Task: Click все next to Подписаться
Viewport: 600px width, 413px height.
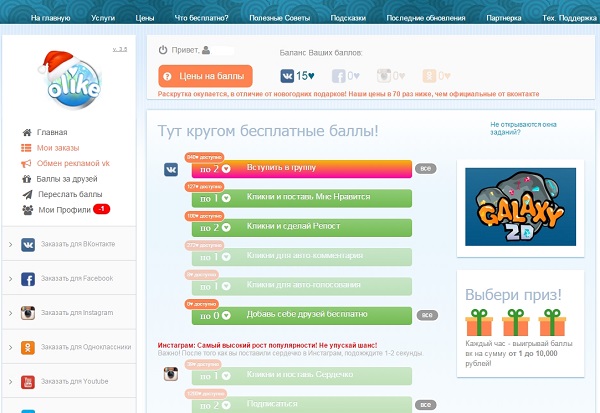Action: click(x=426, y=405)
